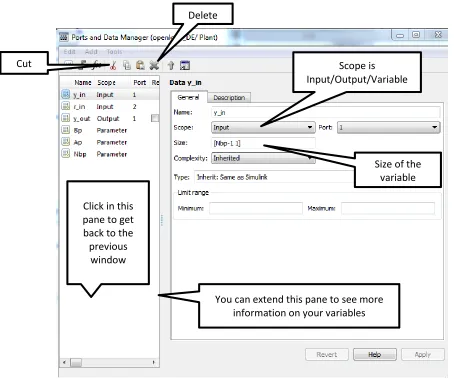Open the Edit menu
The height and width of the screenshot is (379, 454).
[x=69, y=51]
